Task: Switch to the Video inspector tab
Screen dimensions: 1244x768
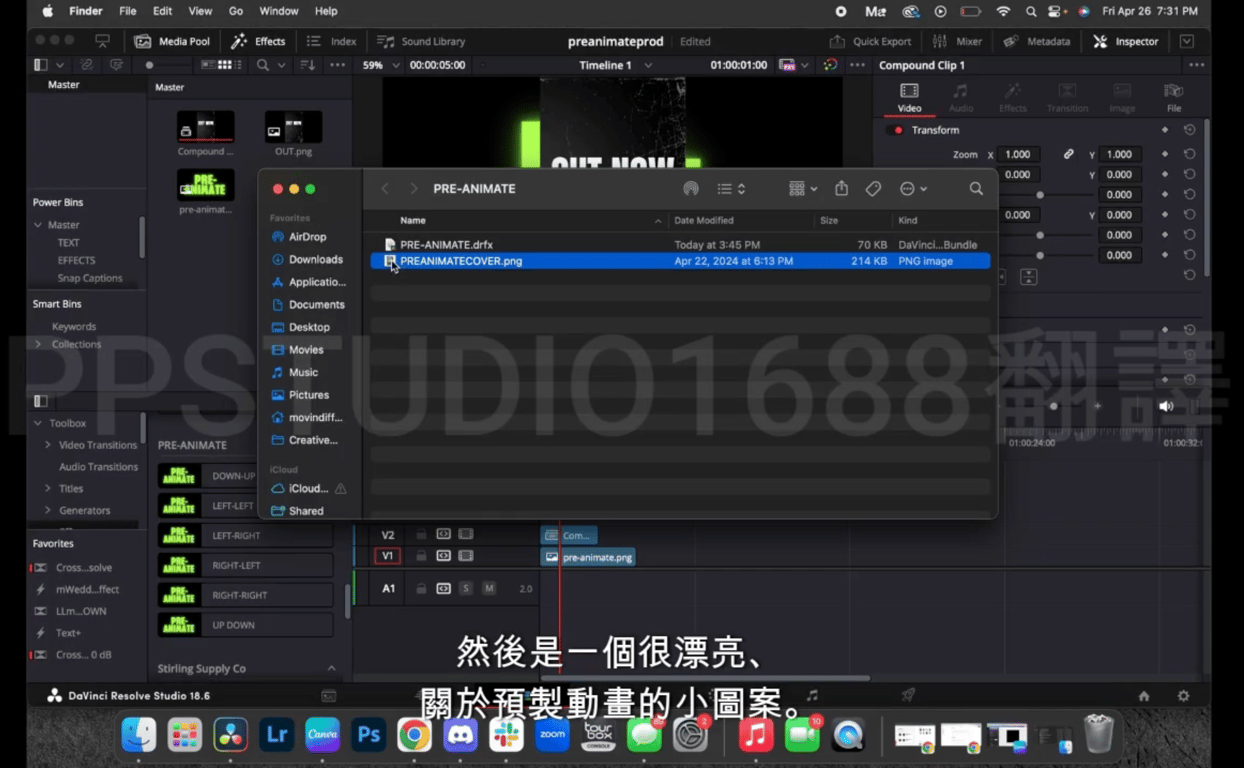Action: tap(909, 97)
